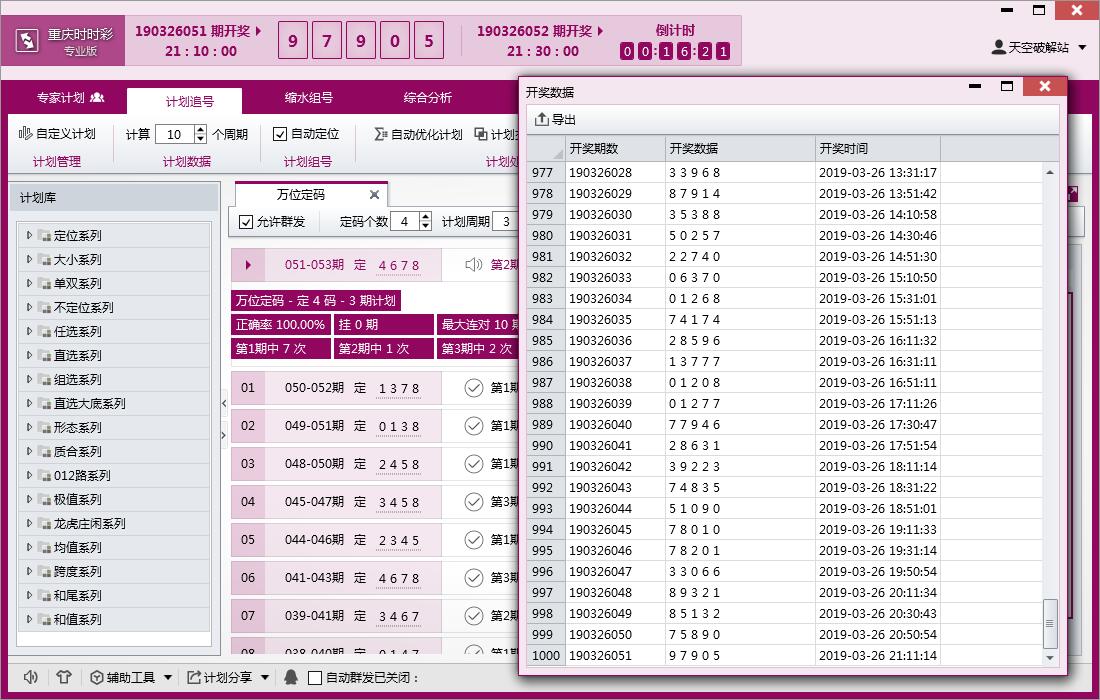Open the 专家计划 tab
The image size is (1100, 700).
click(x=69, y=97)
